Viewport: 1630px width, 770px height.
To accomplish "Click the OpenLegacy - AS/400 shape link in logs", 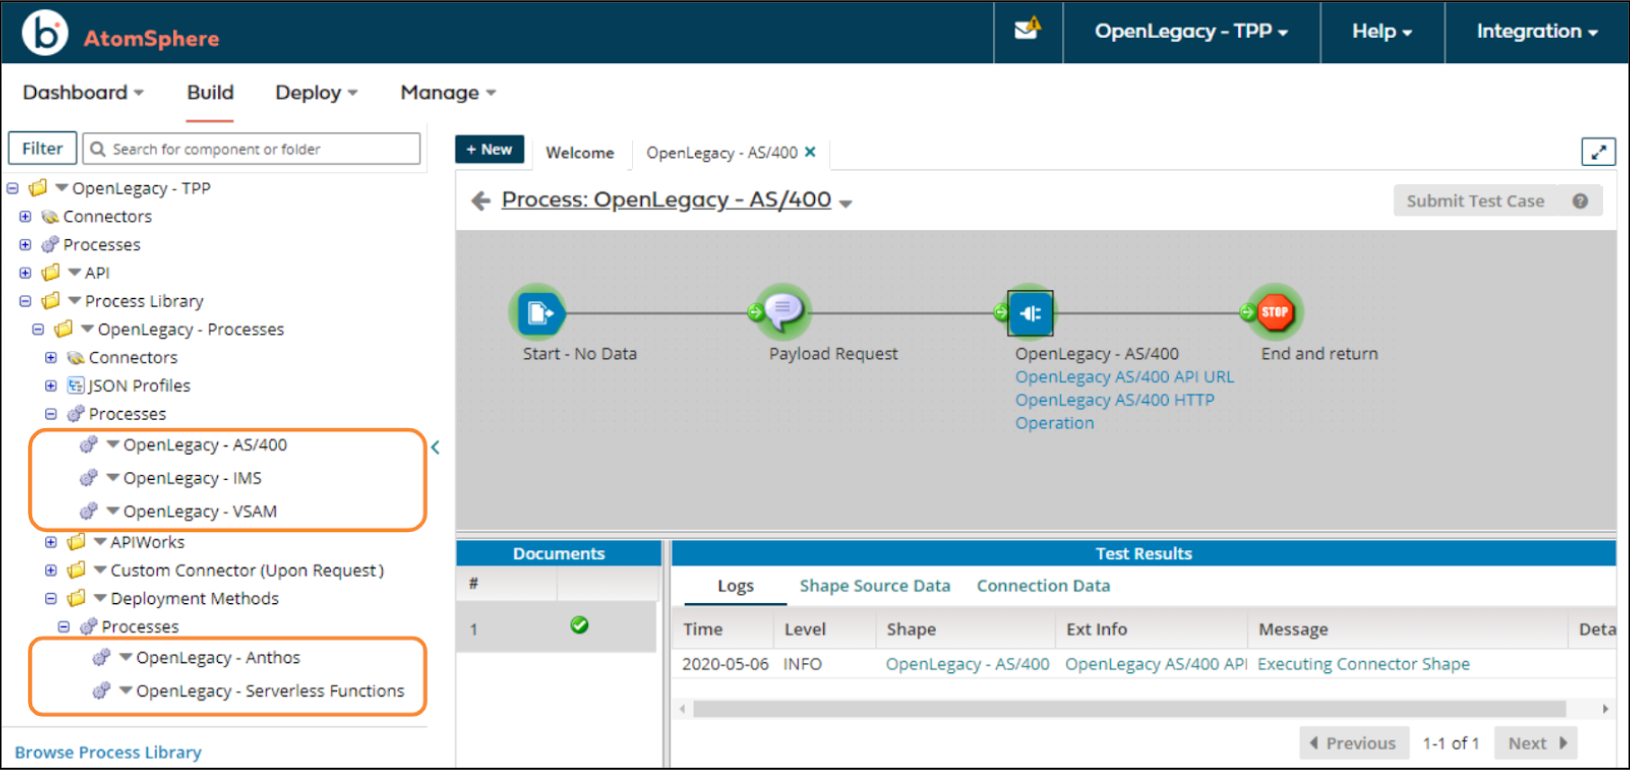I will (967, 664).
